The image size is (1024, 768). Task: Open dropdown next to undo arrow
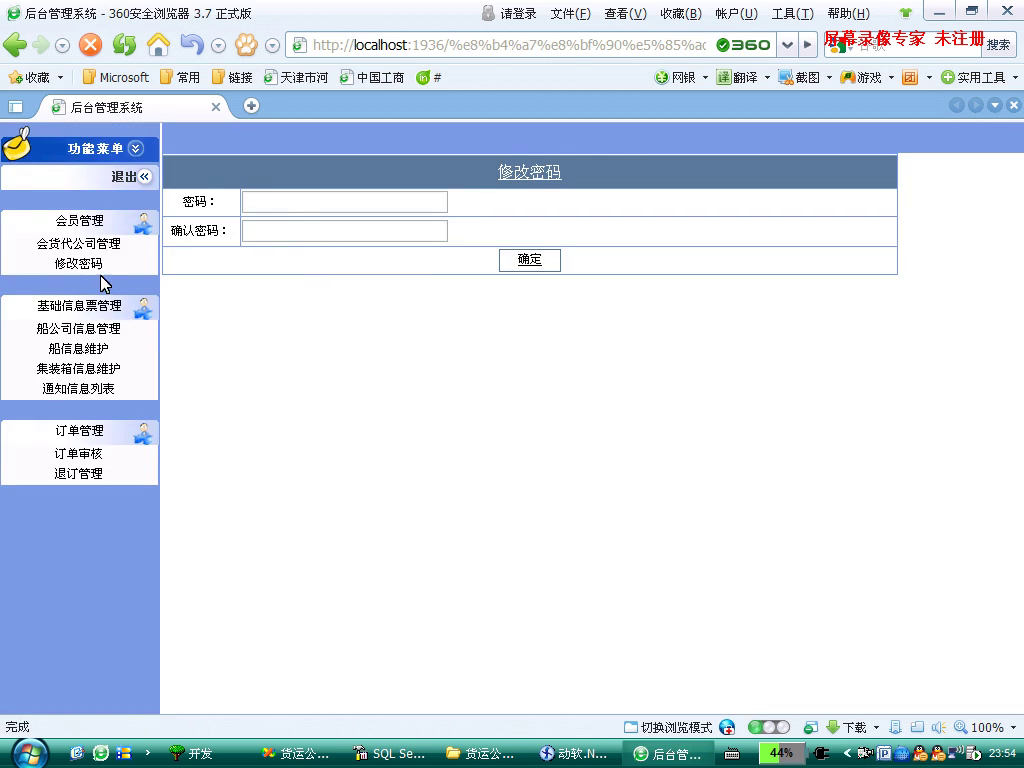coord(219,45)
